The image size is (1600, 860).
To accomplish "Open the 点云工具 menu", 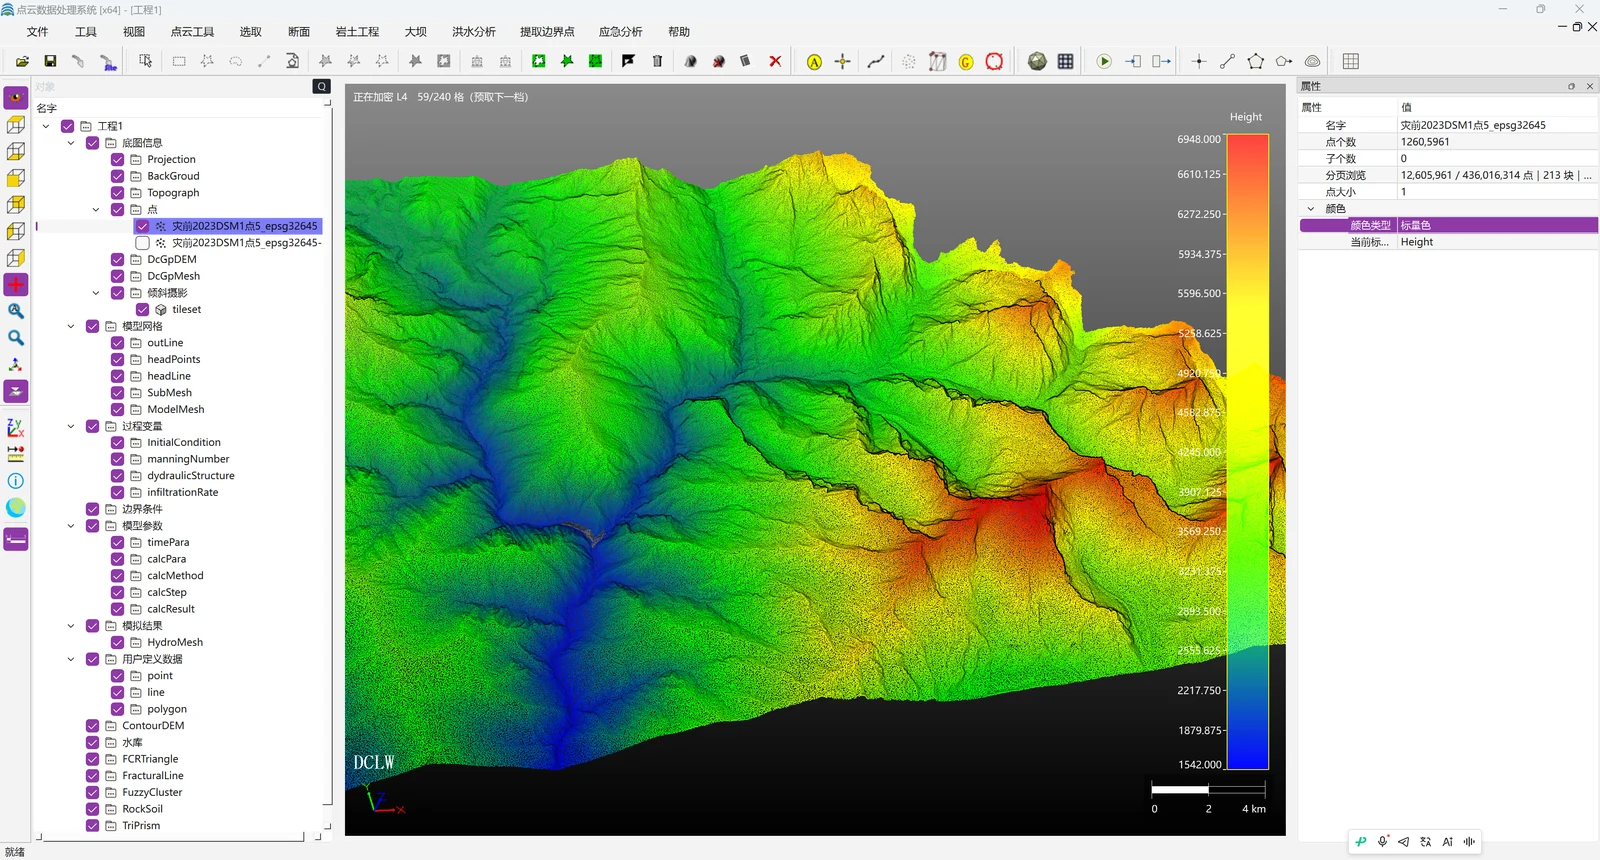I will tap(192, 32).
